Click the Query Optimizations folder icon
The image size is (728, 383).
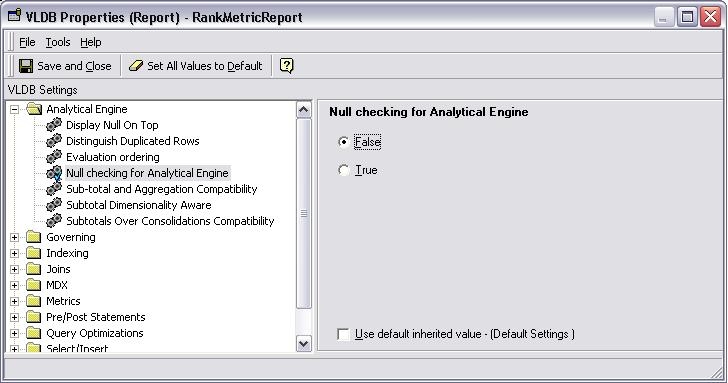coord(34,333)
